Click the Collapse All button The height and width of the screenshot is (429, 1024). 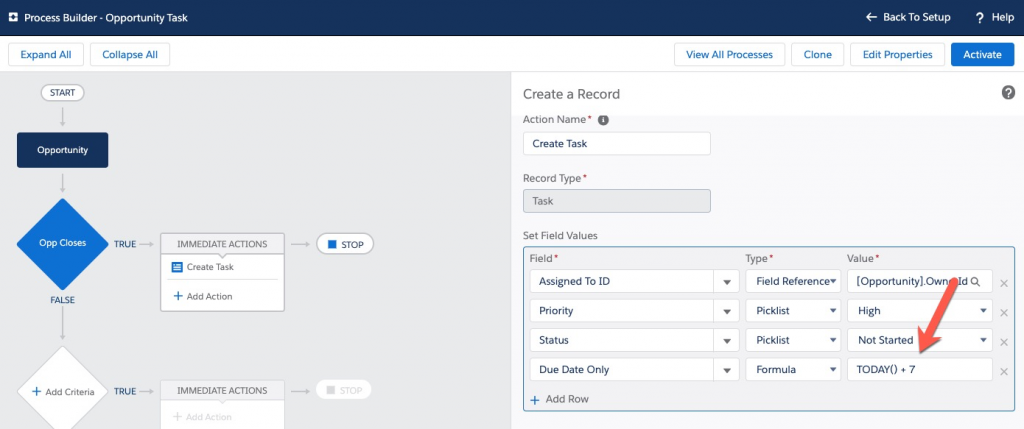point(129,54)
